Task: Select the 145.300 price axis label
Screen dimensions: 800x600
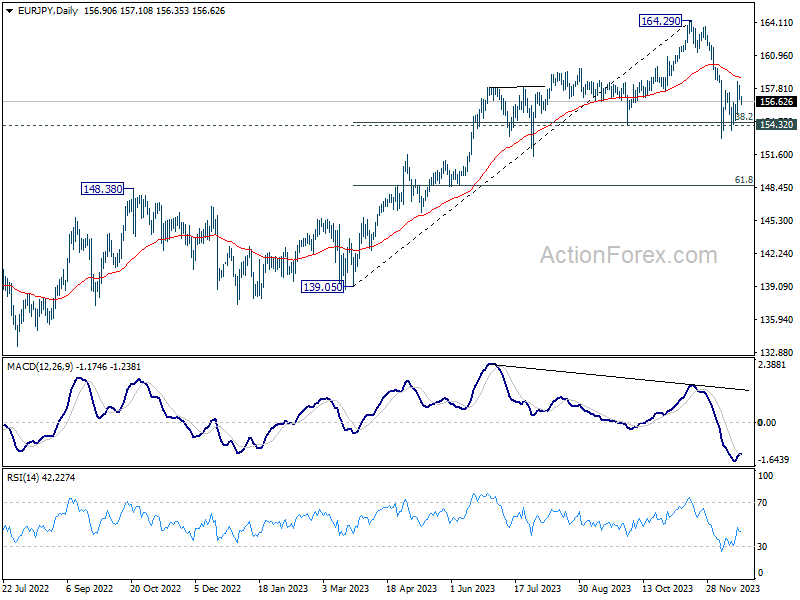Action: point(777,221)
